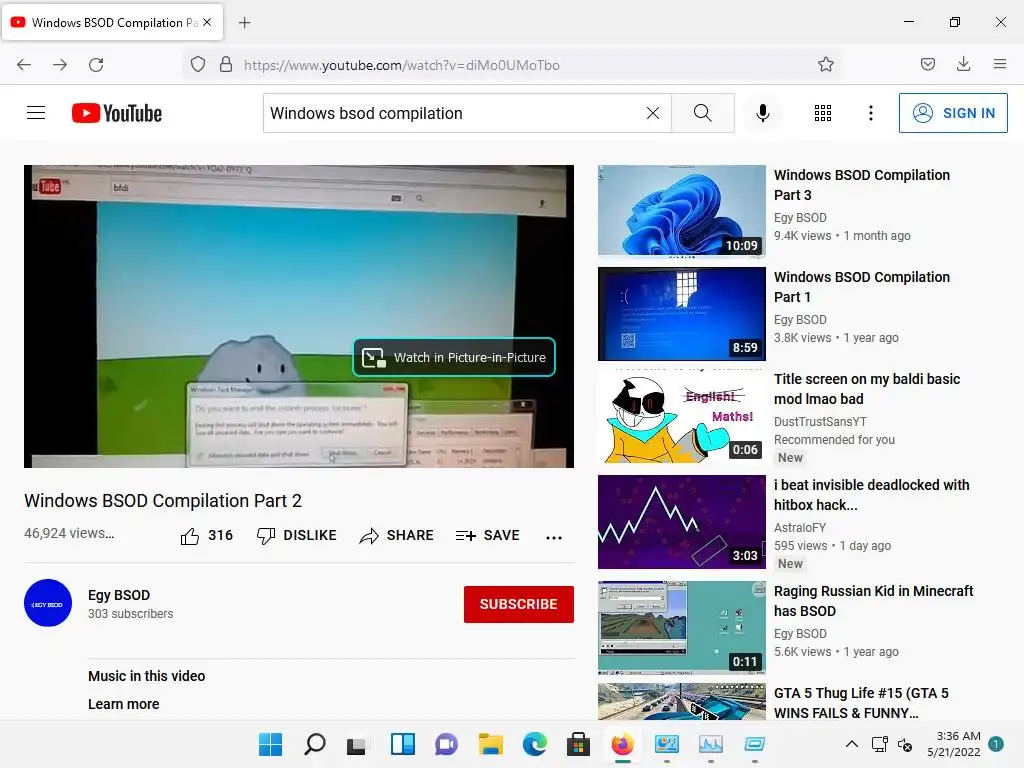Open the Firefox application menu

pos(999,64)
